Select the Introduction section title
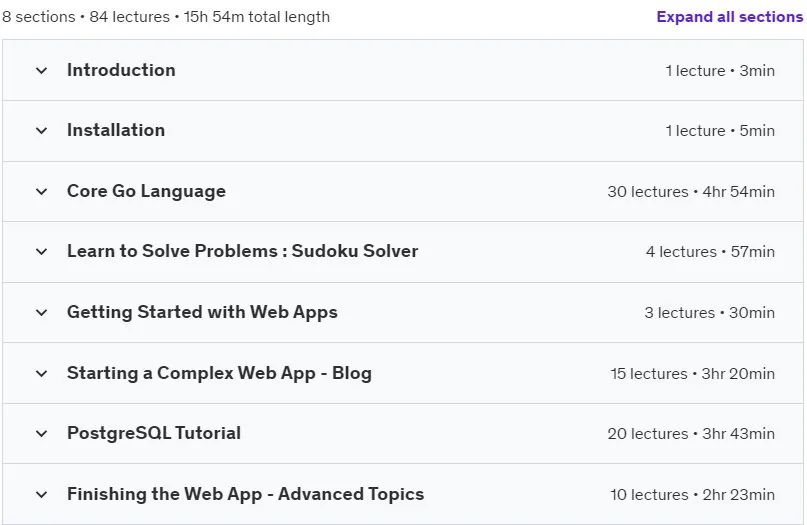This screenshot has width=807, height=525. (121, 70)
